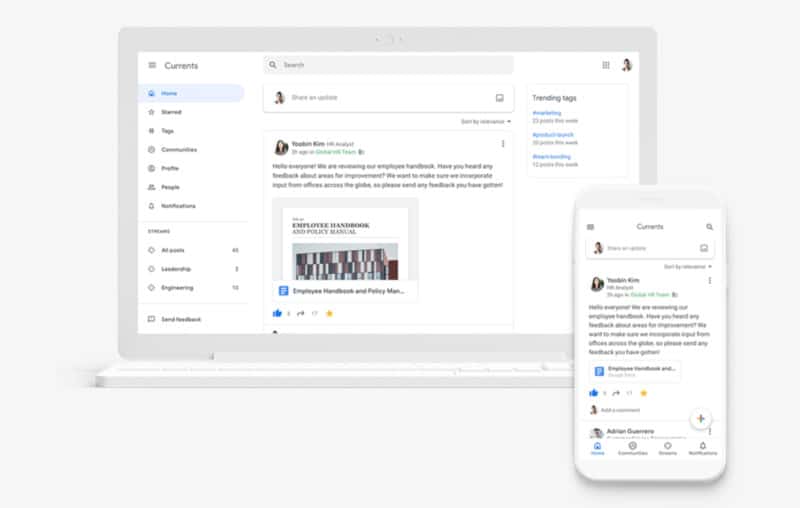Open the hamburger menu on the phone
Screen dimensions: 800x508
point(590,226)
